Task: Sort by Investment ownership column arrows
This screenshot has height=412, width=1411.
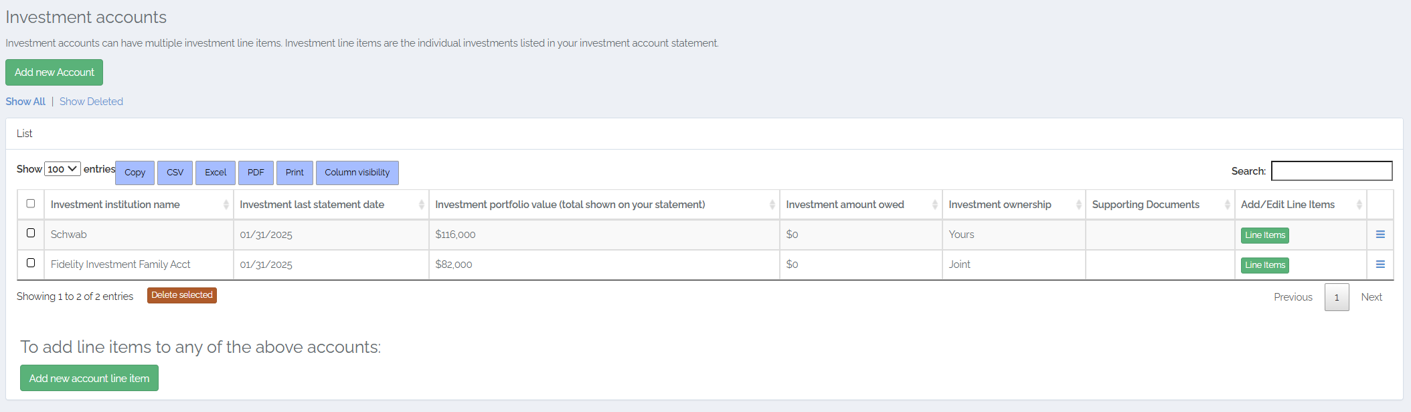Action: (1078, 205)
